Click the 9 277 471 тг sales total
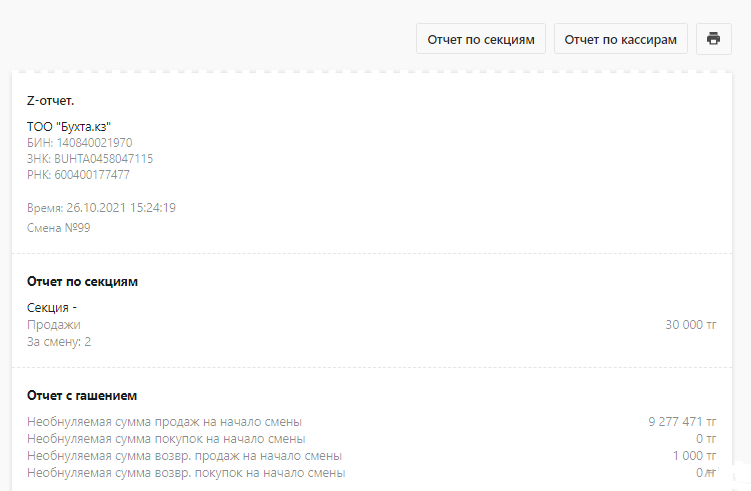The width and height of the screenshot is (751, 491). 682,422
